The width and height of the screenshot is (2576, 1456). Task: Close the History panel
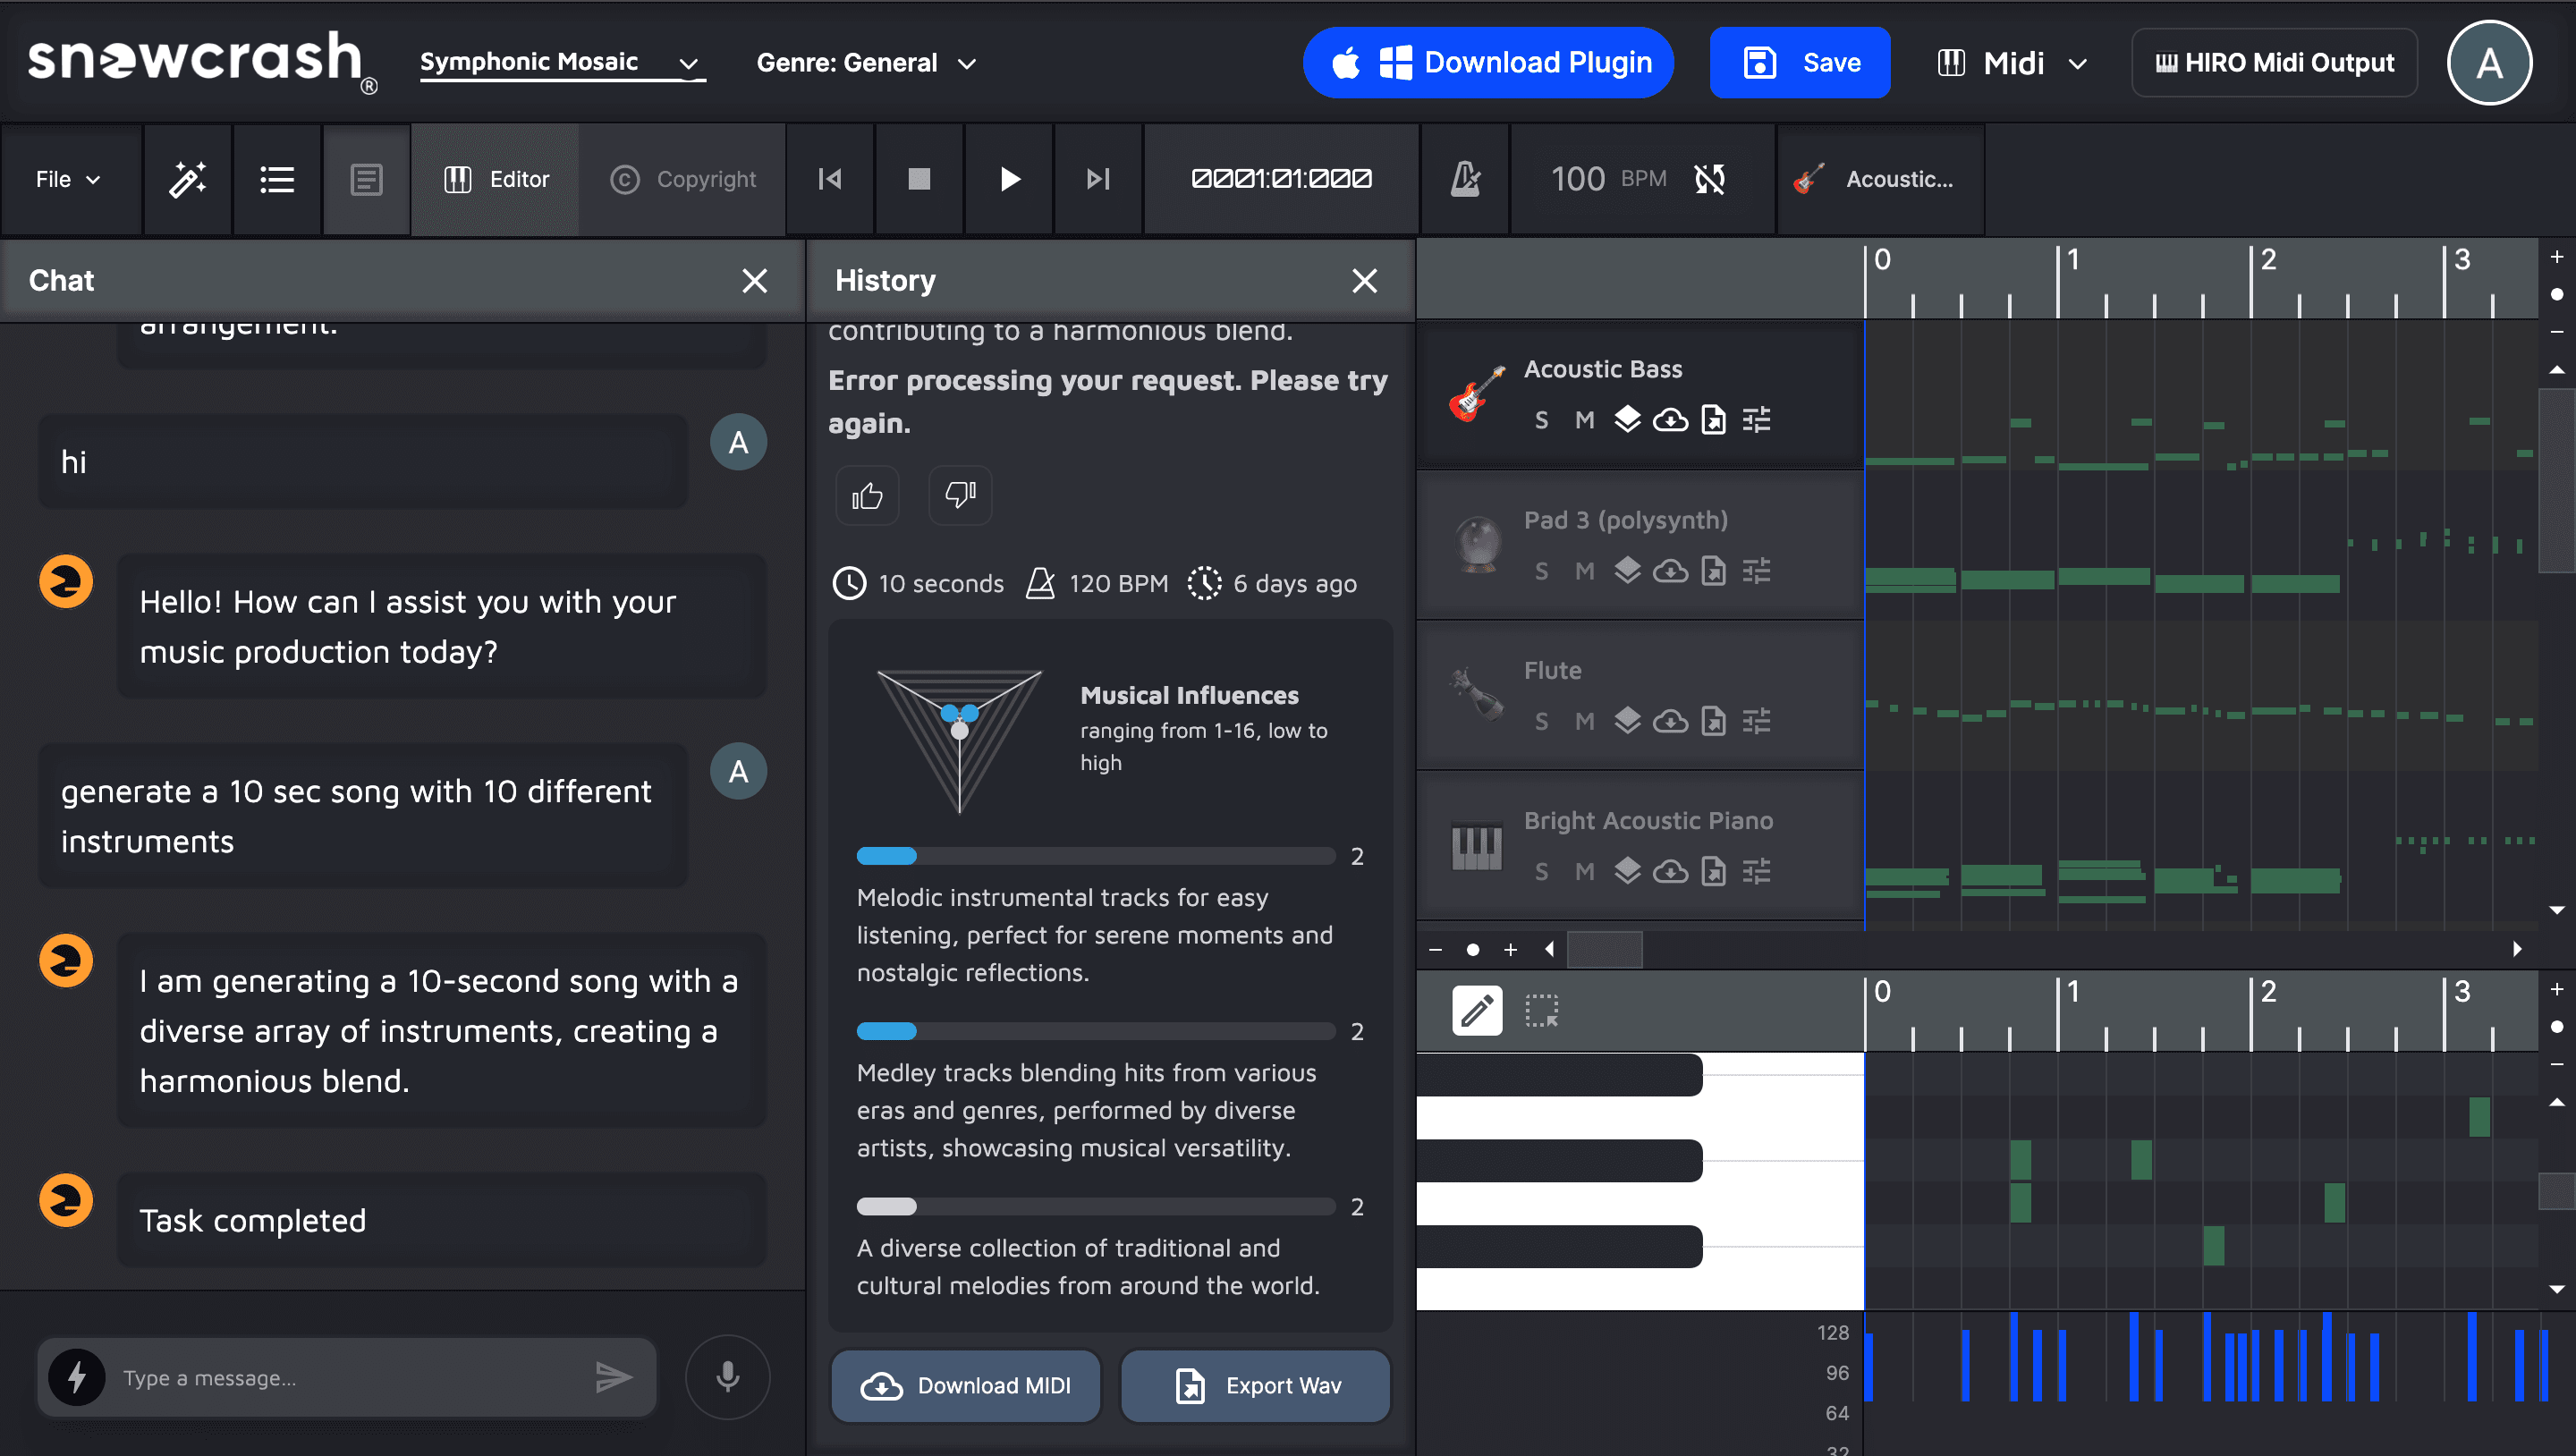[x=1364, y=281]
